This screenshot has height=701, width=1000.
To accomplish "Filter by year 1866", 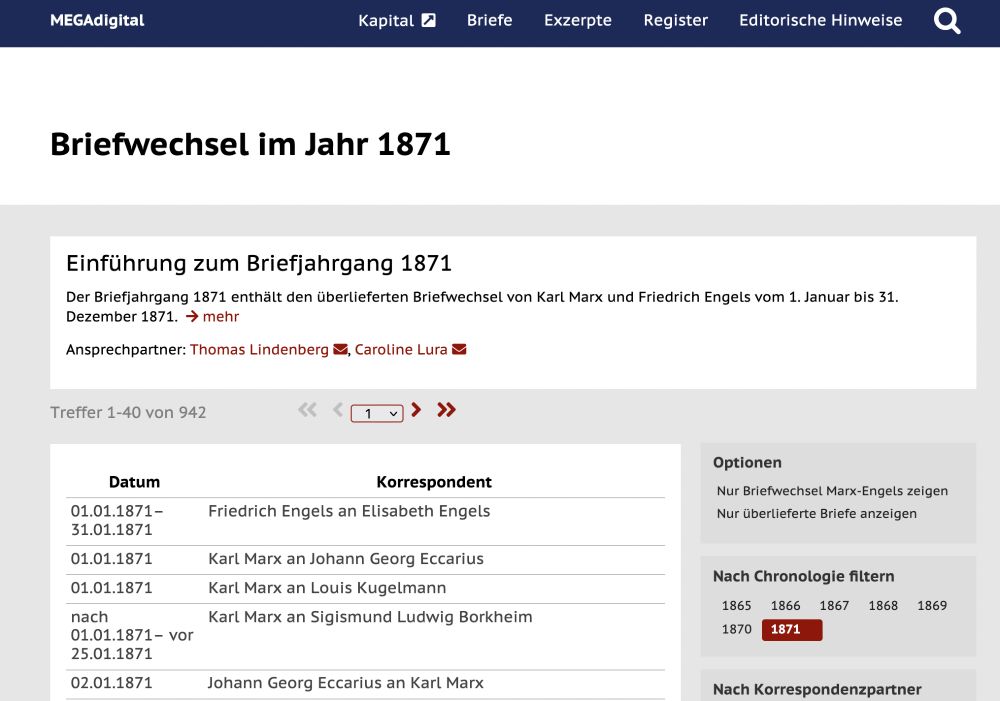I will click(x=786, y=605).
